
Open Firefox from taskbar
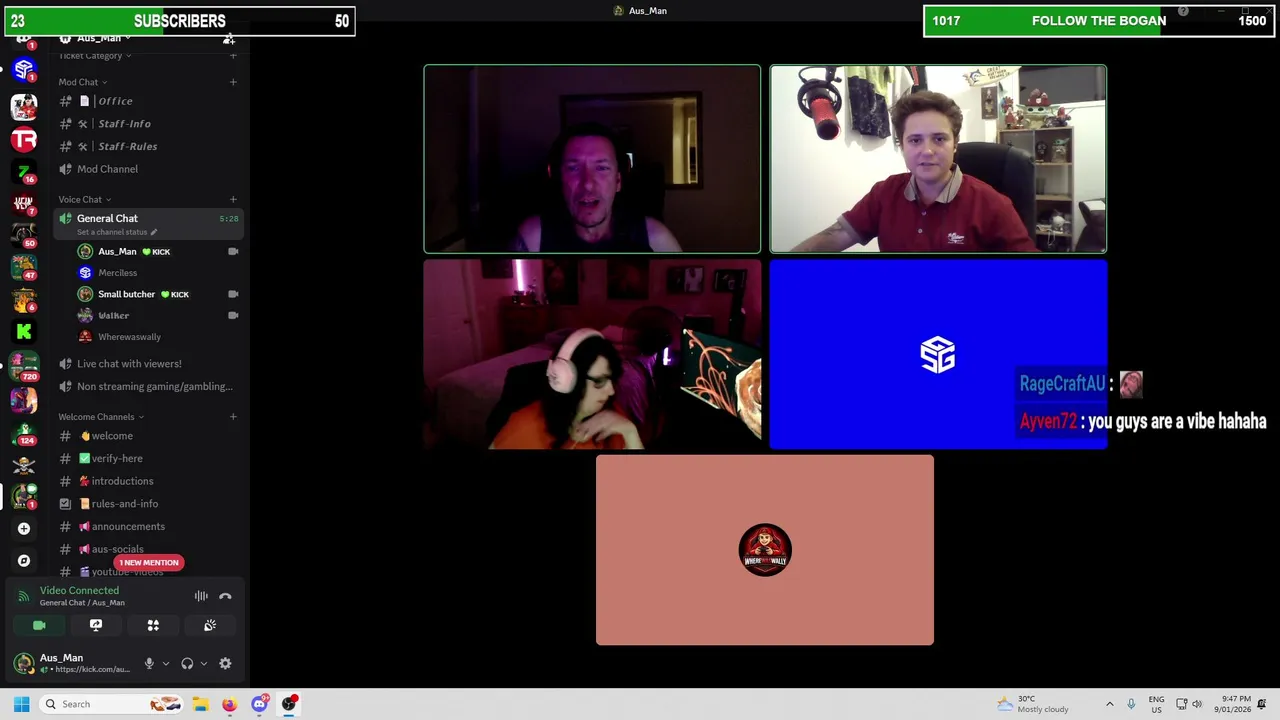point(229,704)
